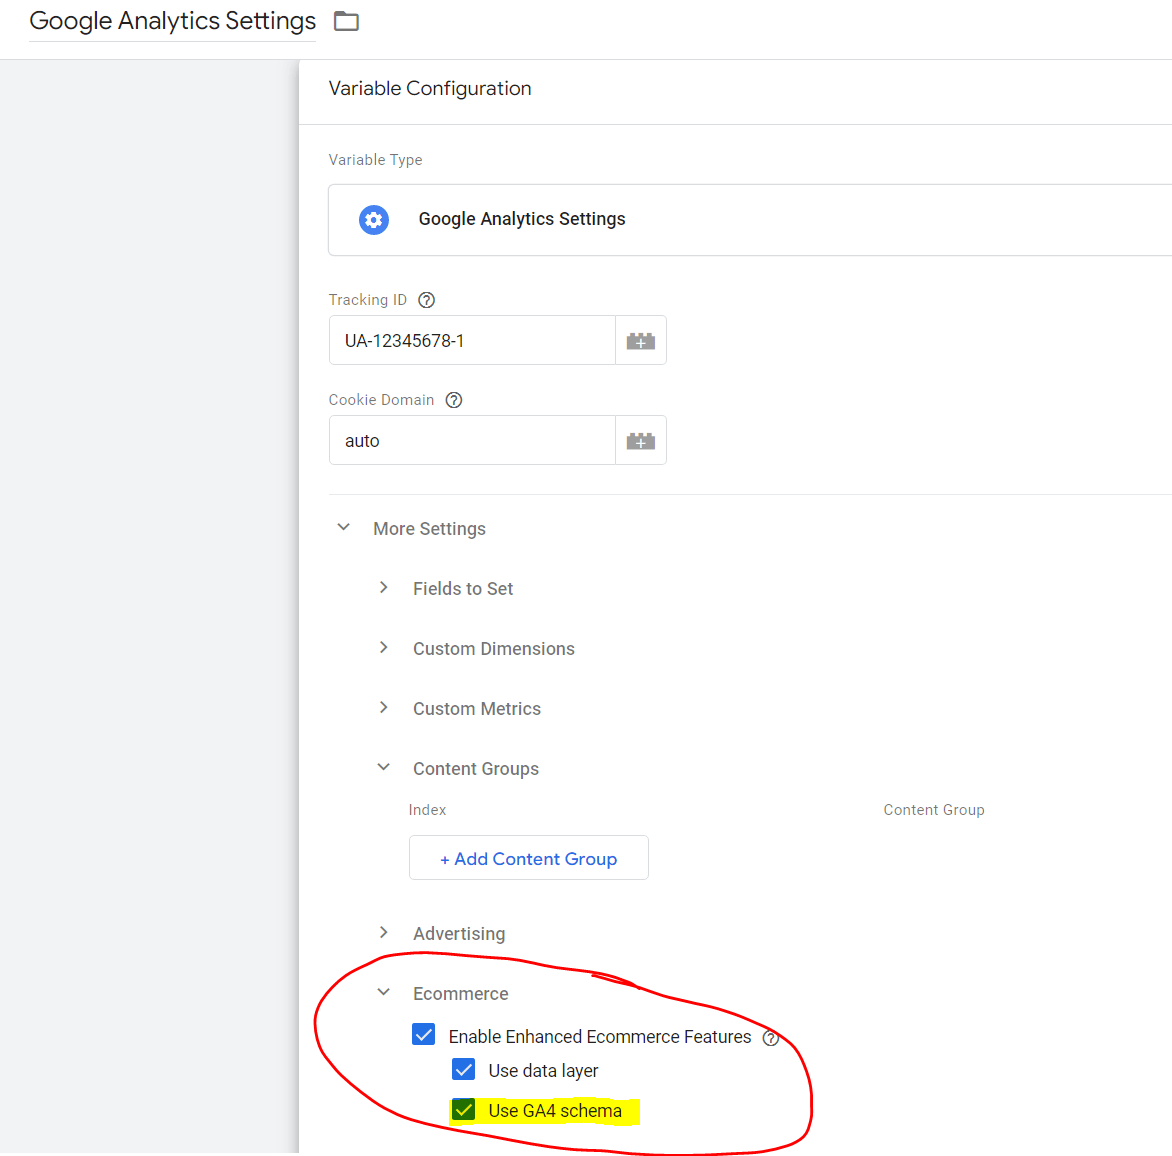
Task: Open help tooltip for Cookie Domain
Action: (454, 400)
